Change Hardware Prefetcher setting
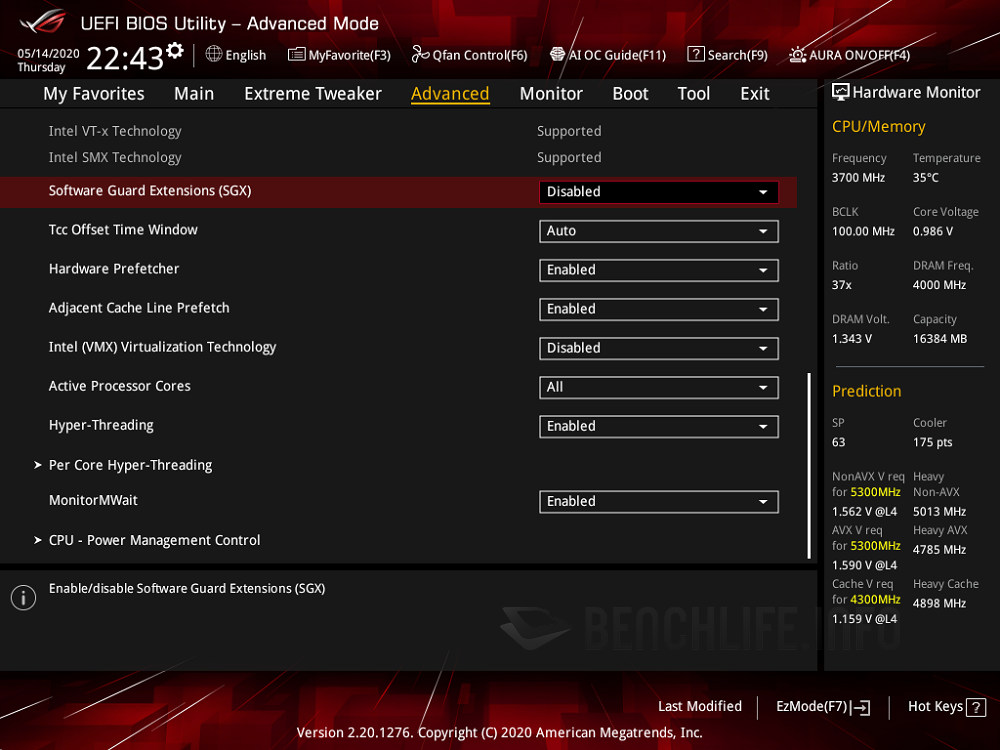This screenshot has height=750, width=1000. tap(658, 270)
